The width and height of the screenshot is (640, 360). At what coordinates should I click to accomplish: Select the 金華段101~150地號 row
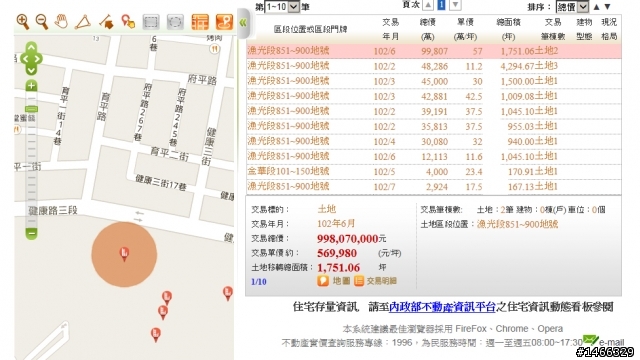[434, 171]
